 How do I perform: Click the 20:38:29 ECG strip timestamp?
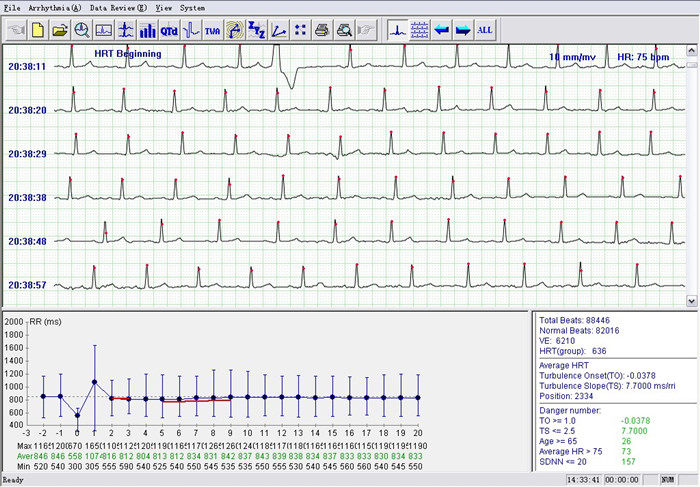point(26,154)
